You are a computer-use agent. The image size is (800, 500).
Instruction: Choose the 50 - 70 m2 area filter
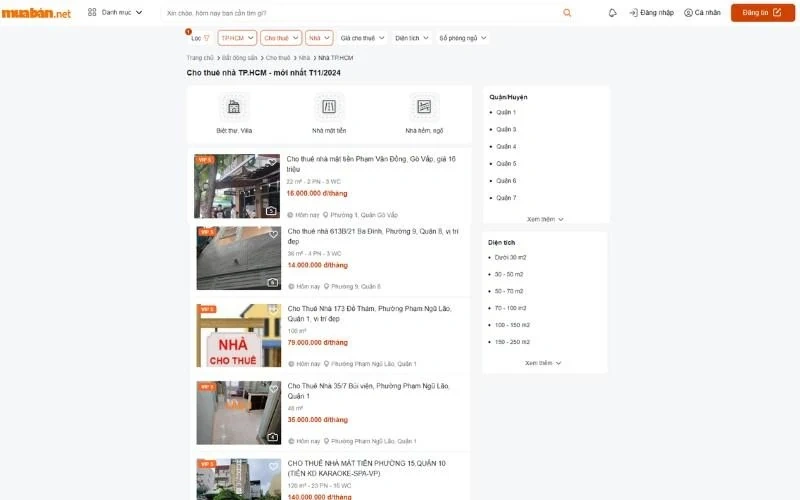(x=509, y=291)
